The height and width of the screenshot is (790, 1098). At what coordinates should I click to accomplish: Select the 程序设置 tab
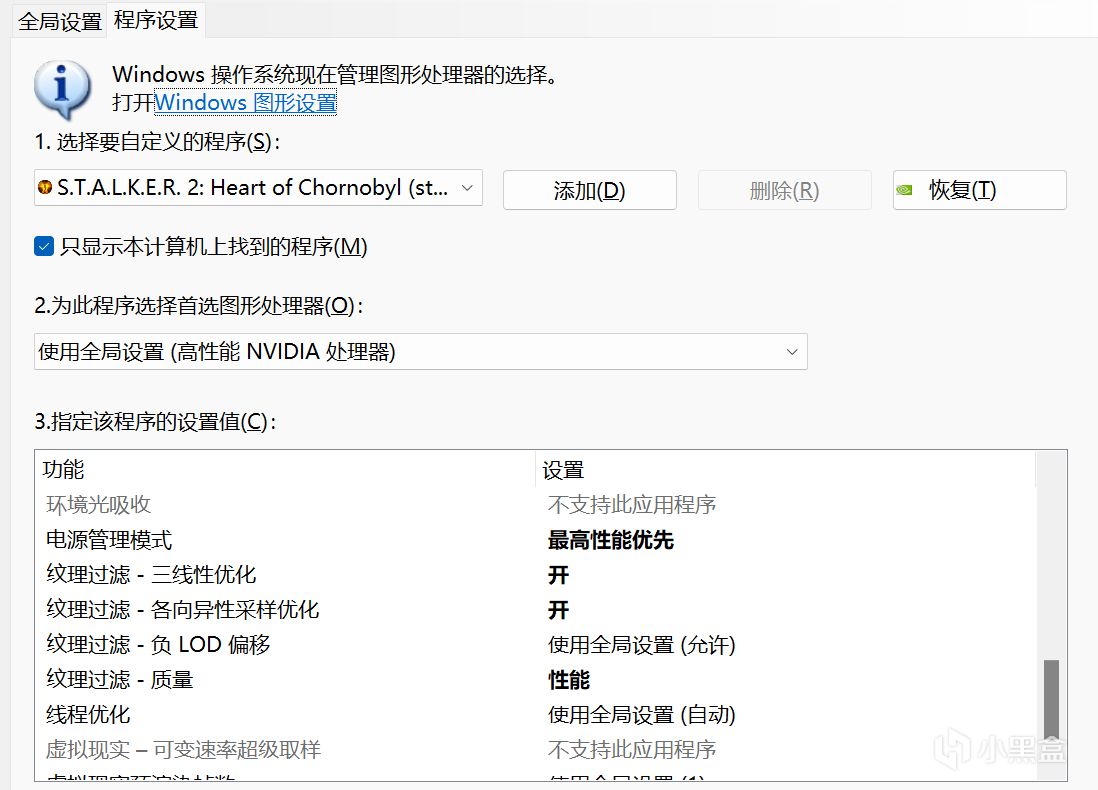click(156, 19)
